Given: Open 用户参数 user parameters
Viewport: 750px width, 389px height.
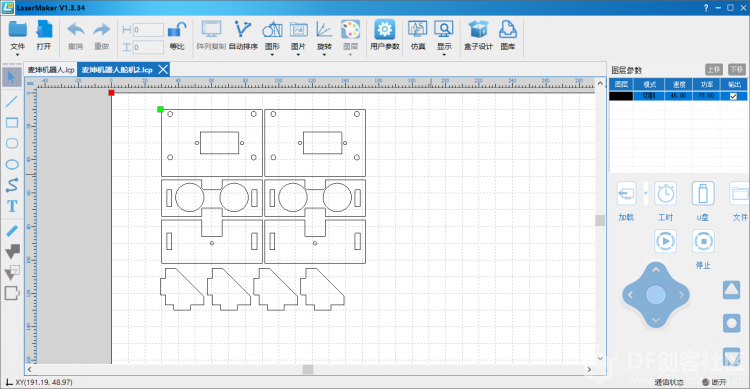Looking at the screenshot, I should coord(385,30).
